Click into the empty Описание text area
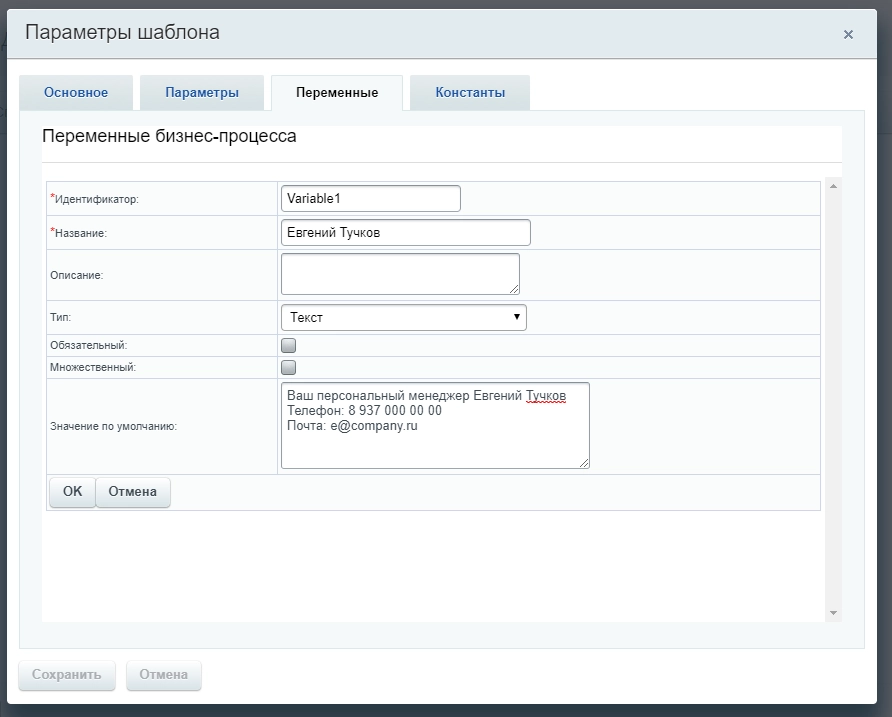This screenshot has height=717, width=892. click(x=400, y=273)
